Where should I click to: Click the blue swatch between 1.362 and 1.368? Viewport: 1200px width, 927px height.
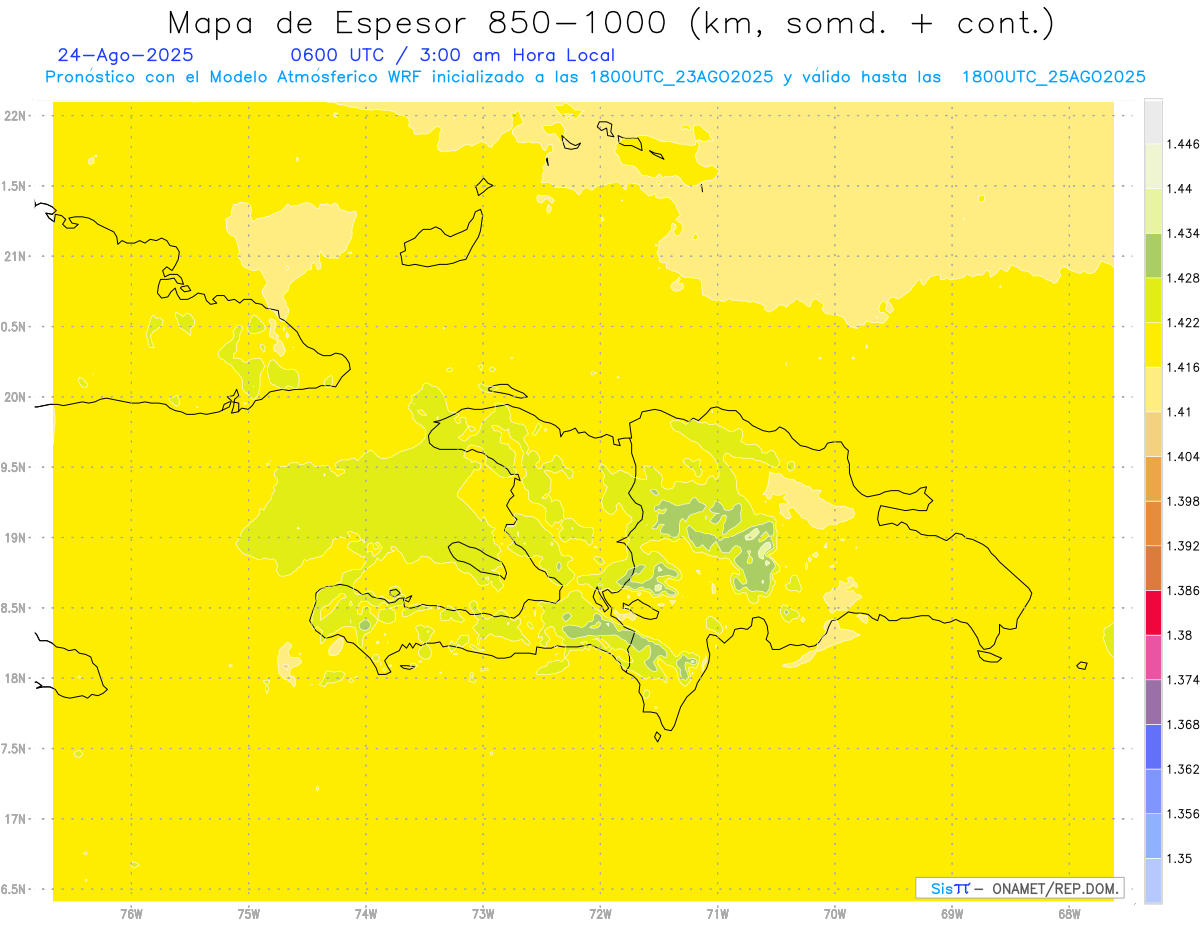pos(1153,746)
